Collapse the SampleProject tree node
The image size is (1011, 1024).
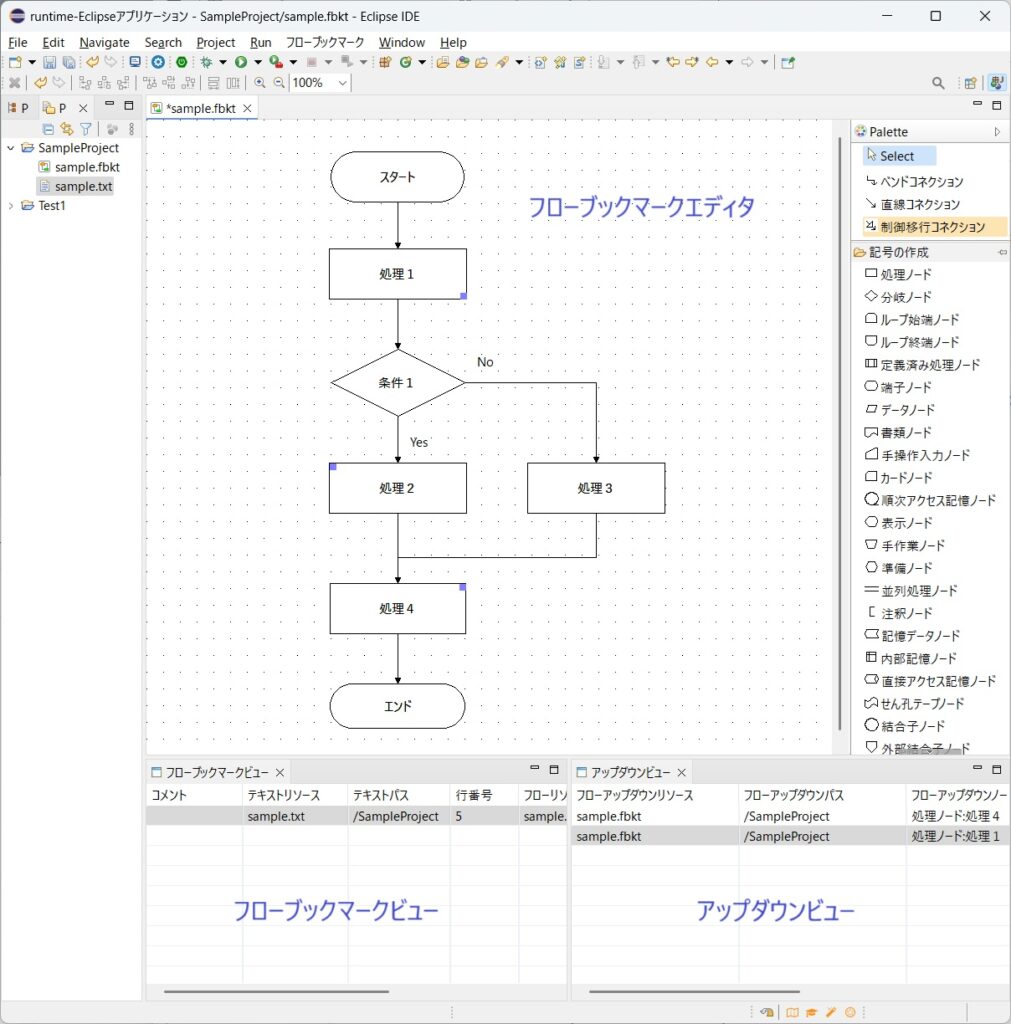11,148
